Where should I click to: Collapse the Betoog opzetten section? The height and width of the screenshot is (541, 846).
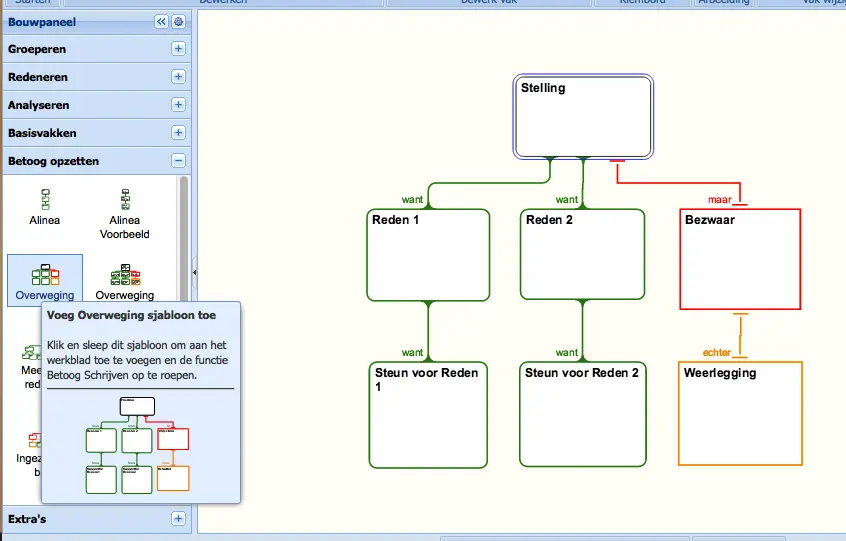178,161
